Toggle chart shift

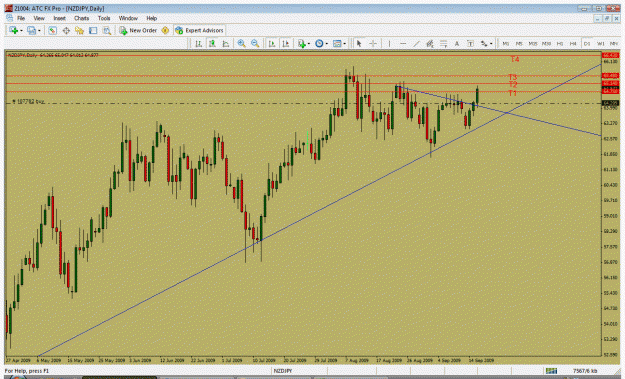pos(285,43)
